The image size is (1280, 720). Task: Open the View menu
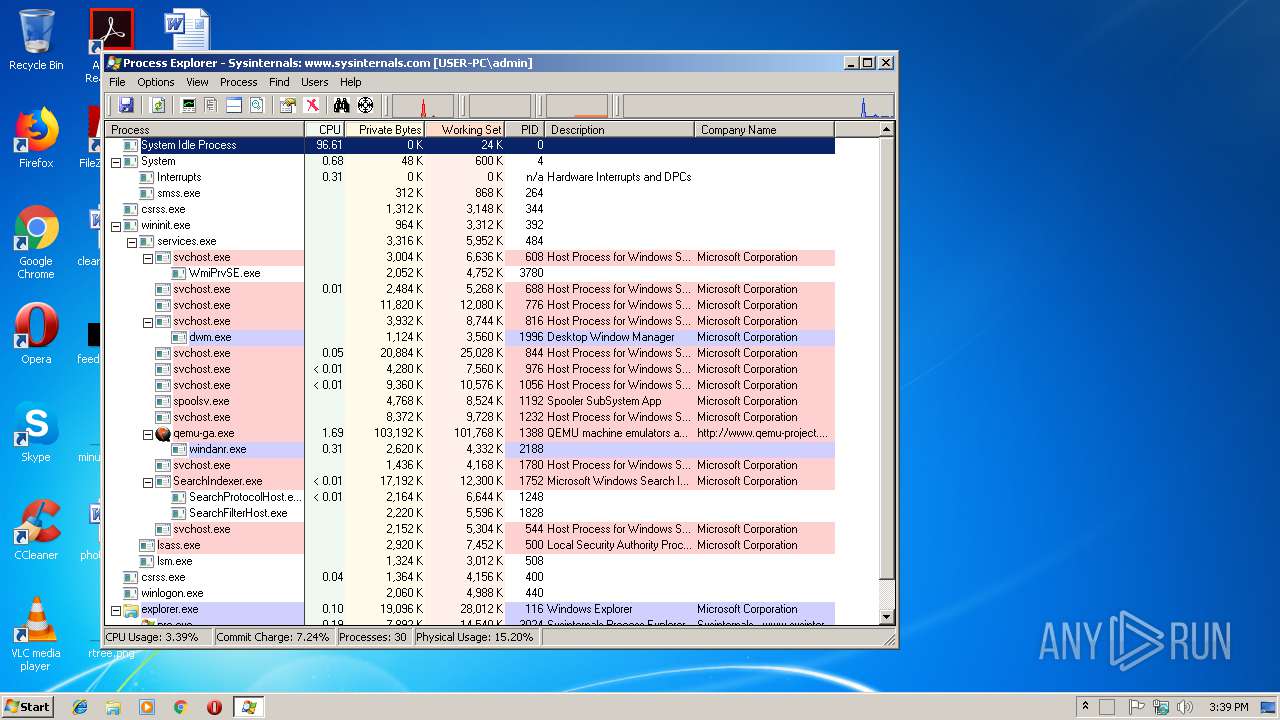197,82
